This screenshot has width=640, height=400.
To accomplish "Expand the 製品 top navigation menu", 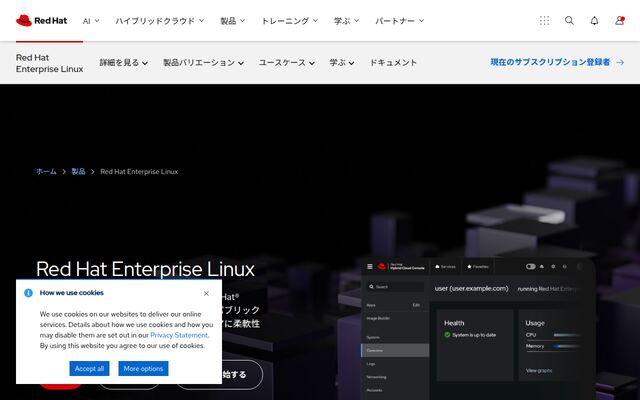I will click(x=232, y=21).
